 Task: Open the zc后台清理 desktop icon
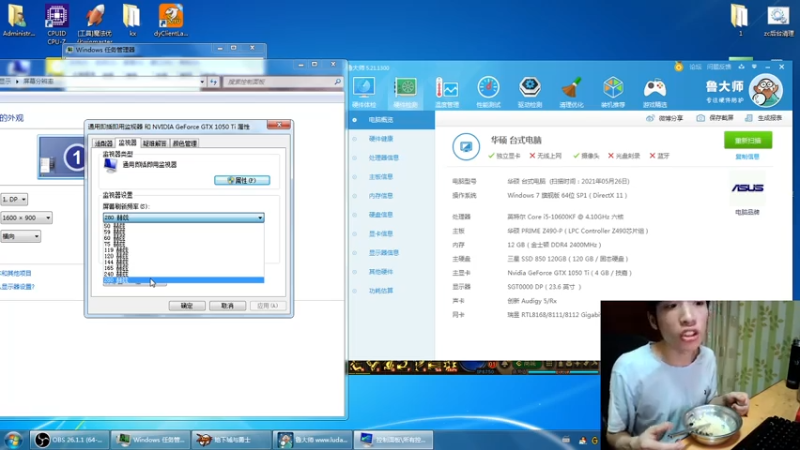pyautogui.click(x=778, y=21)
